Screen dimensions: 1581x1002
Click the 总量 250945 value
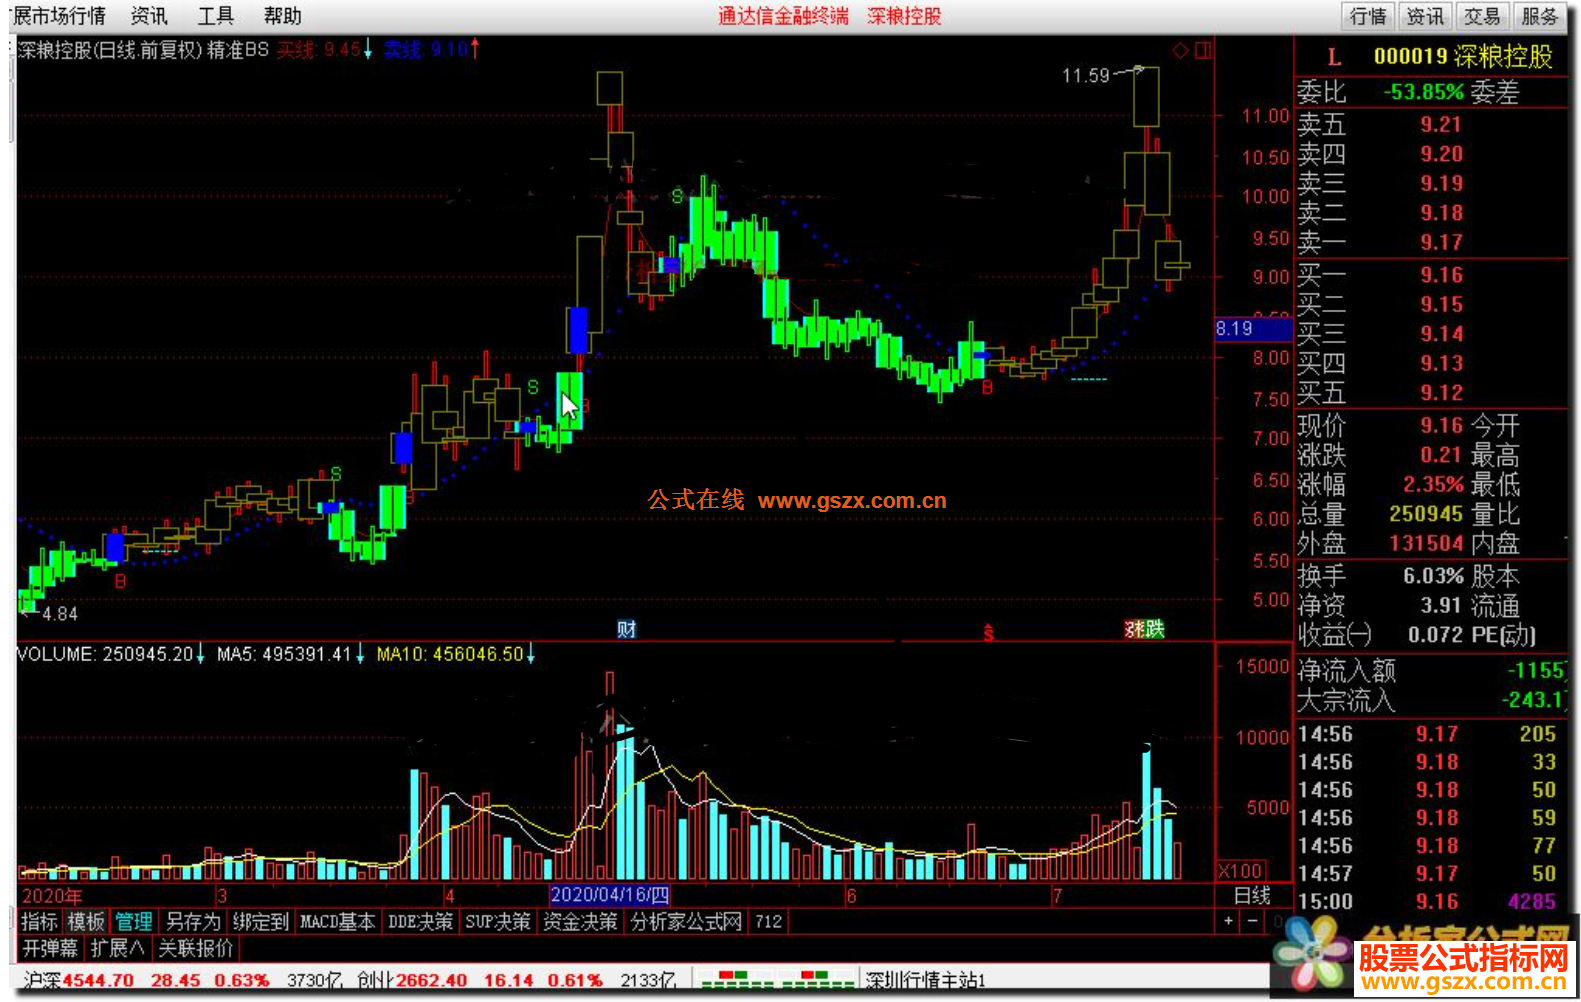point(1426,513)
